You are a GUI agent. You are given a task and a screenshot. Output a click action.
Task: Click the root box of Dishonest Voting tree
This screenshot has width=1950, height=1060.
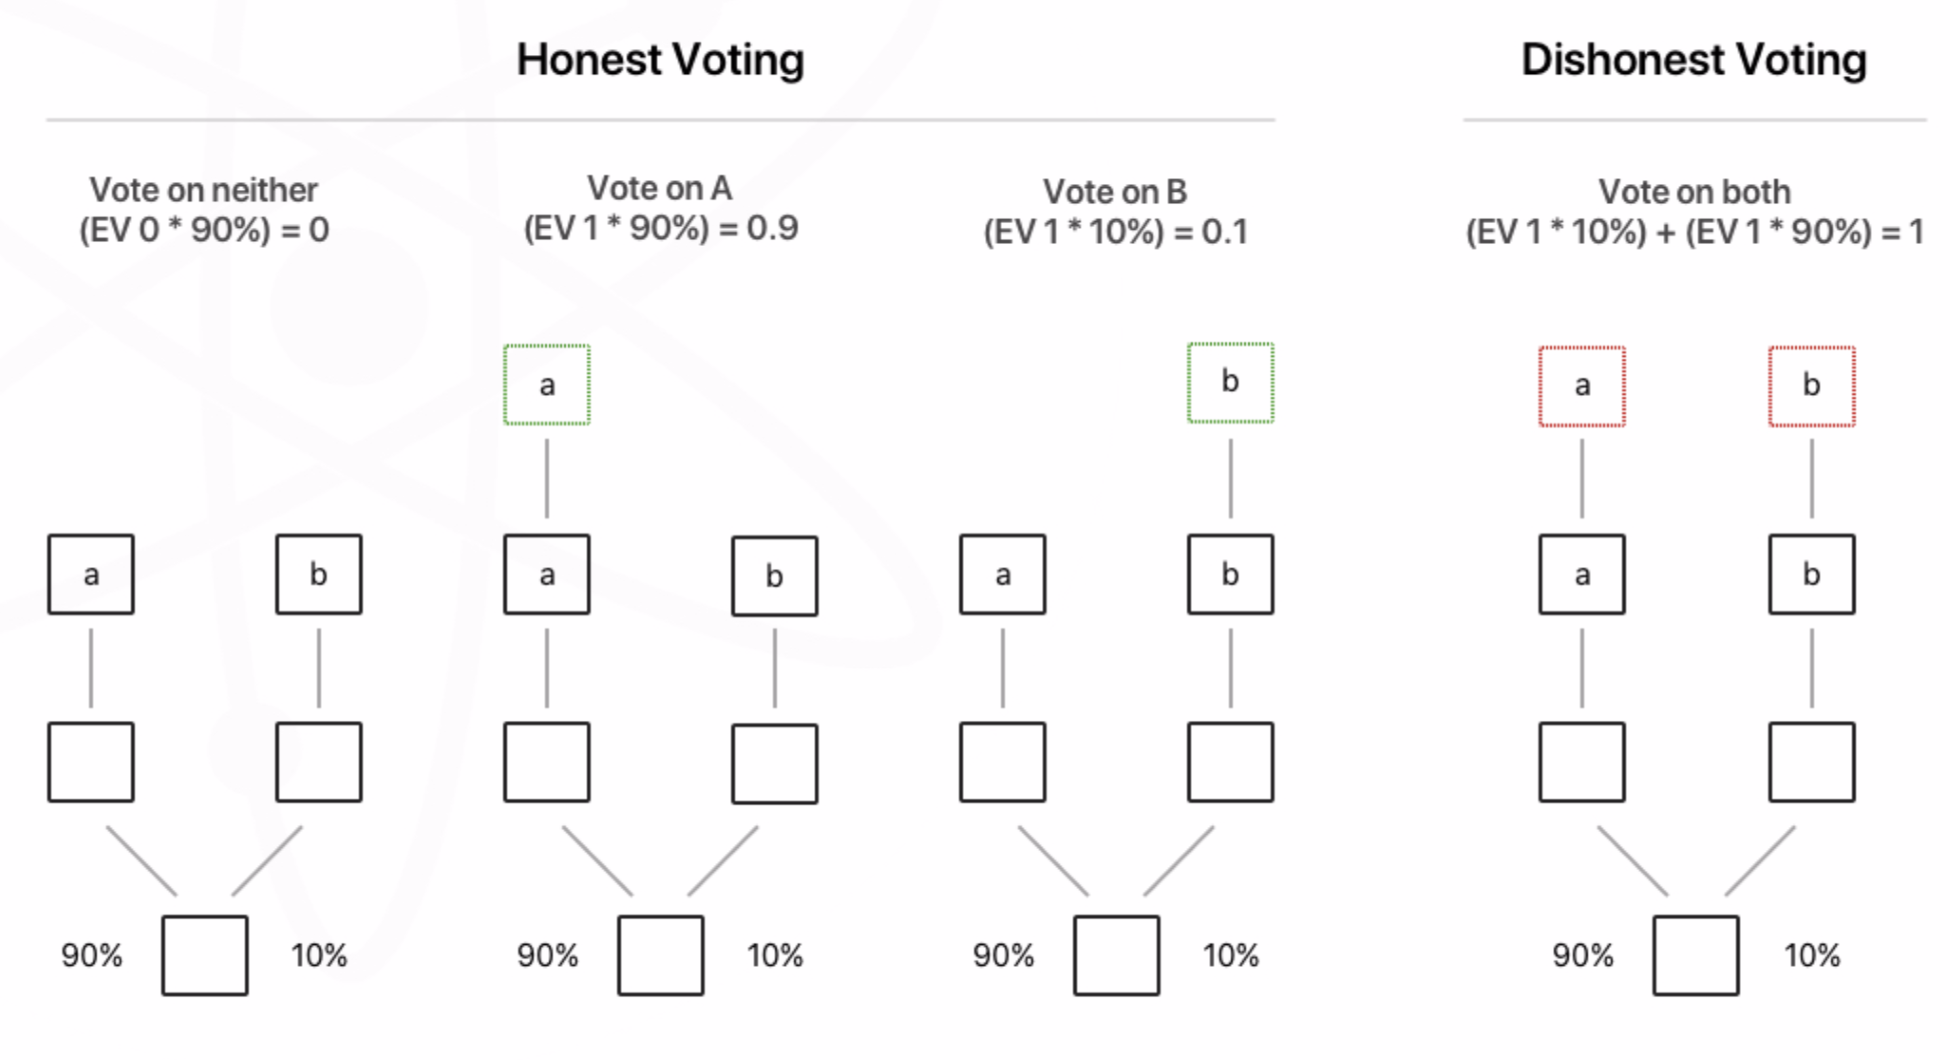click(x=1695, y=955)
